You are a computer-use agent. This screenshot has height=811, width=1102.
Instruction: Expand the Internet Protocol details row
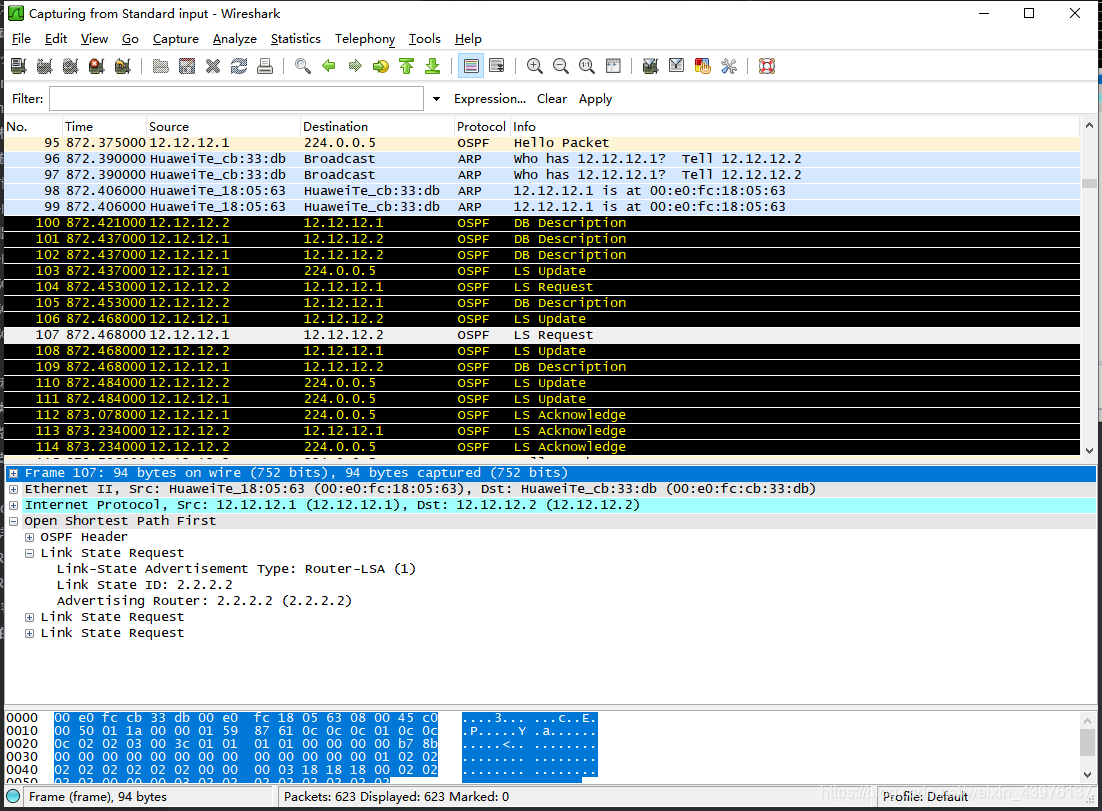[x=13, y=505]
